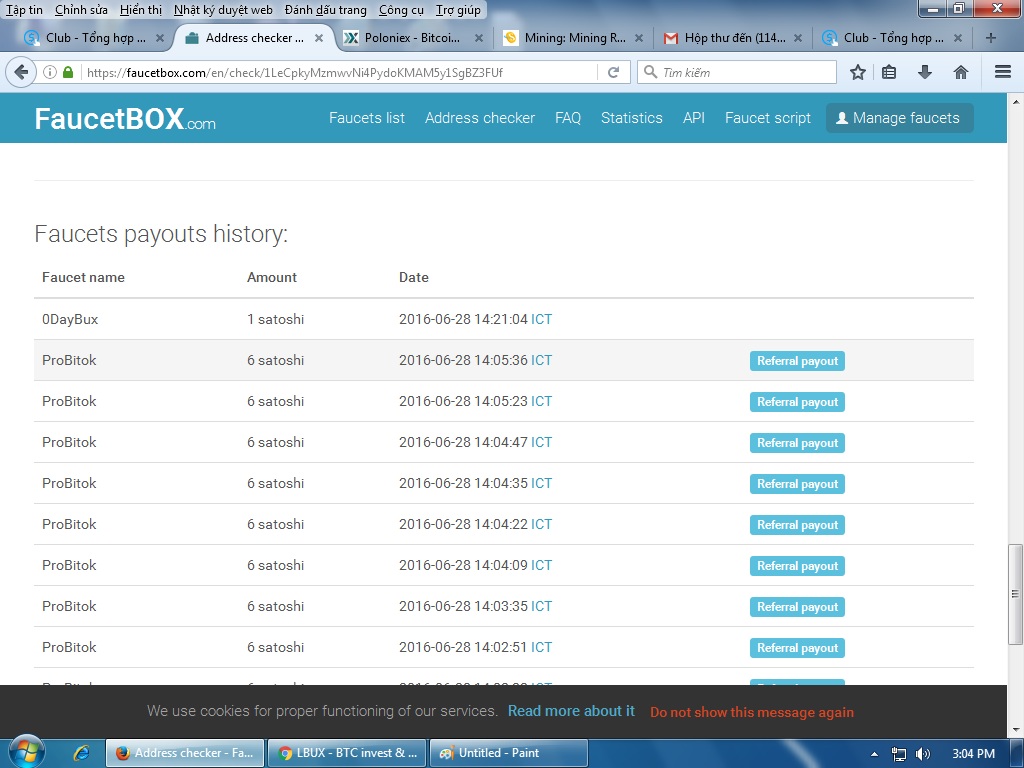Viewport: 1024px width, 768px height.
Task: Click Do not show this message again
Action: pos(752,712)
